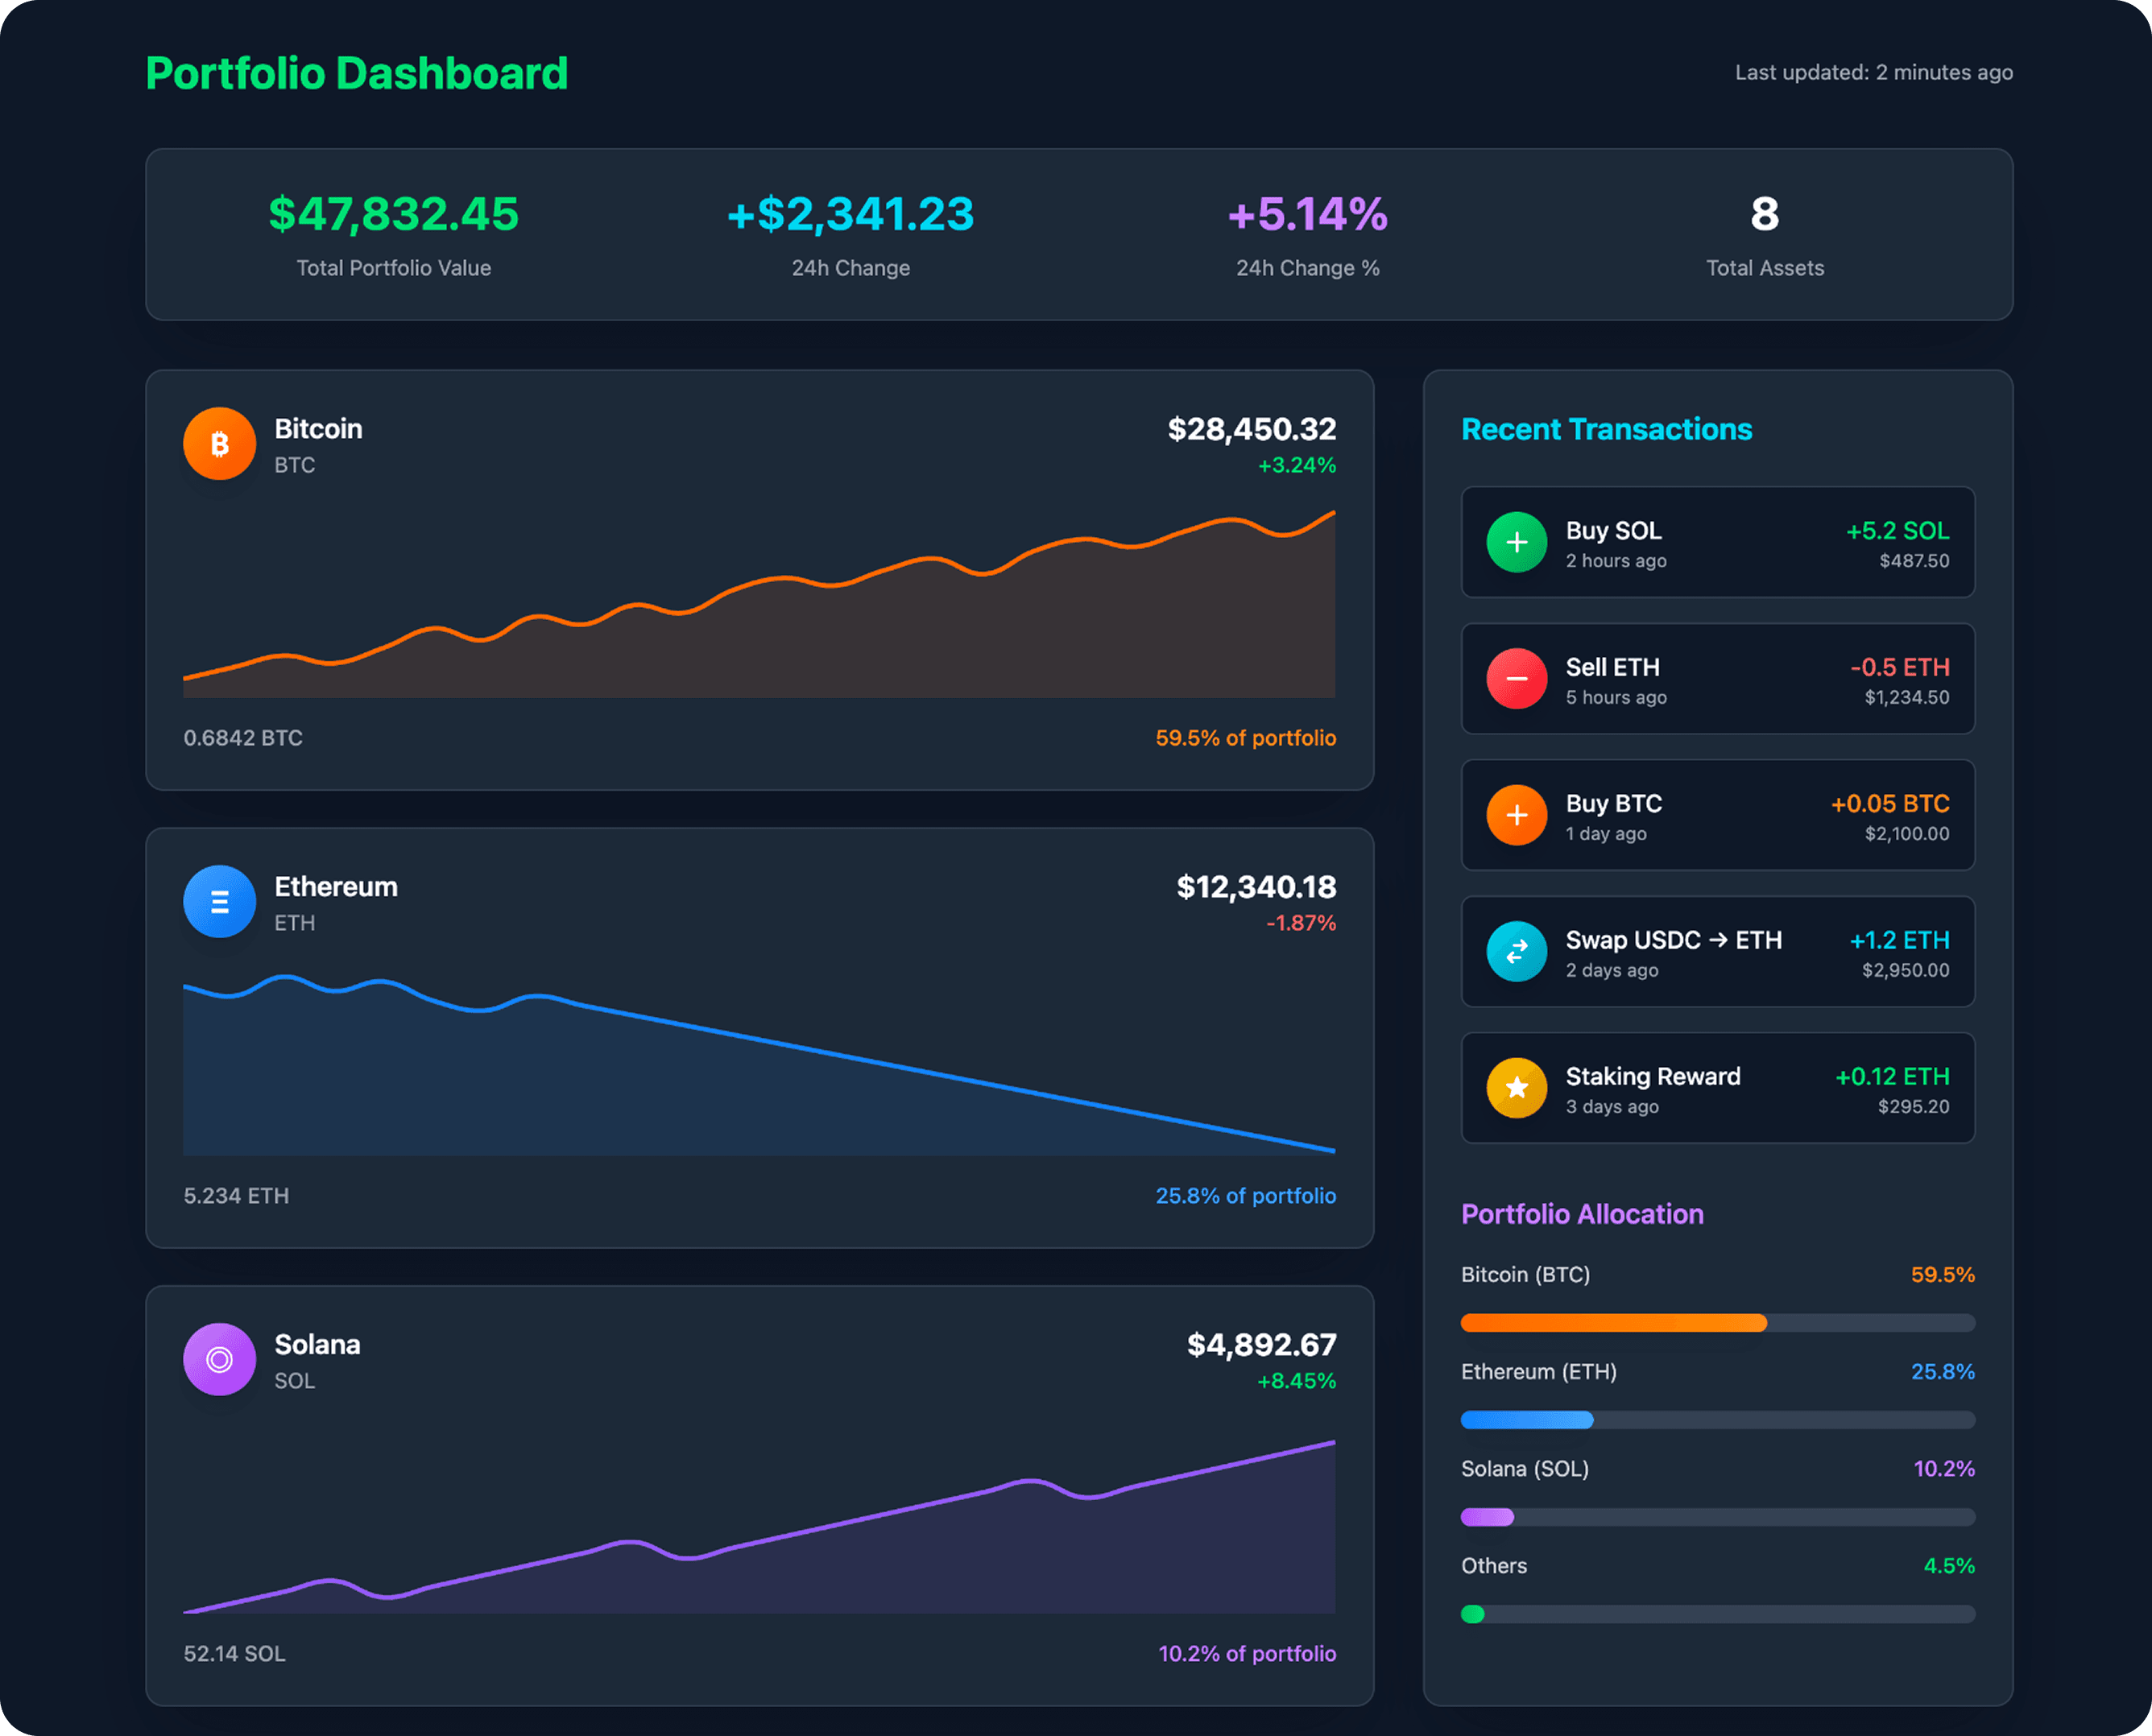Click the Others green allocation bar
Image resolution: width=2152 pixels, height=1736 pixels.
[1472, 1614]
